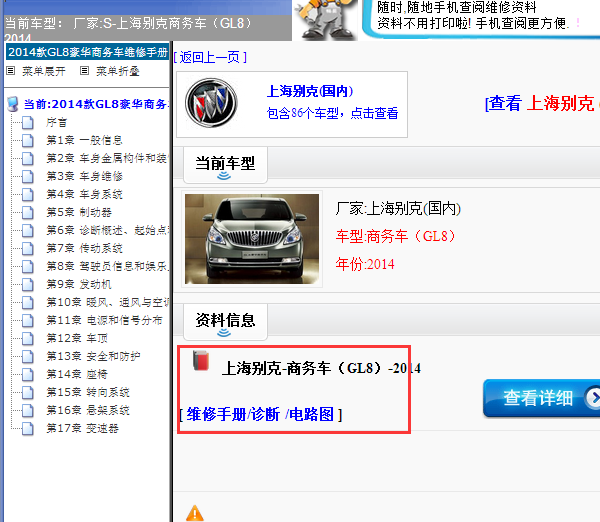Click the Buick logo emblem
600x522 pixels.
click(211, 103)
